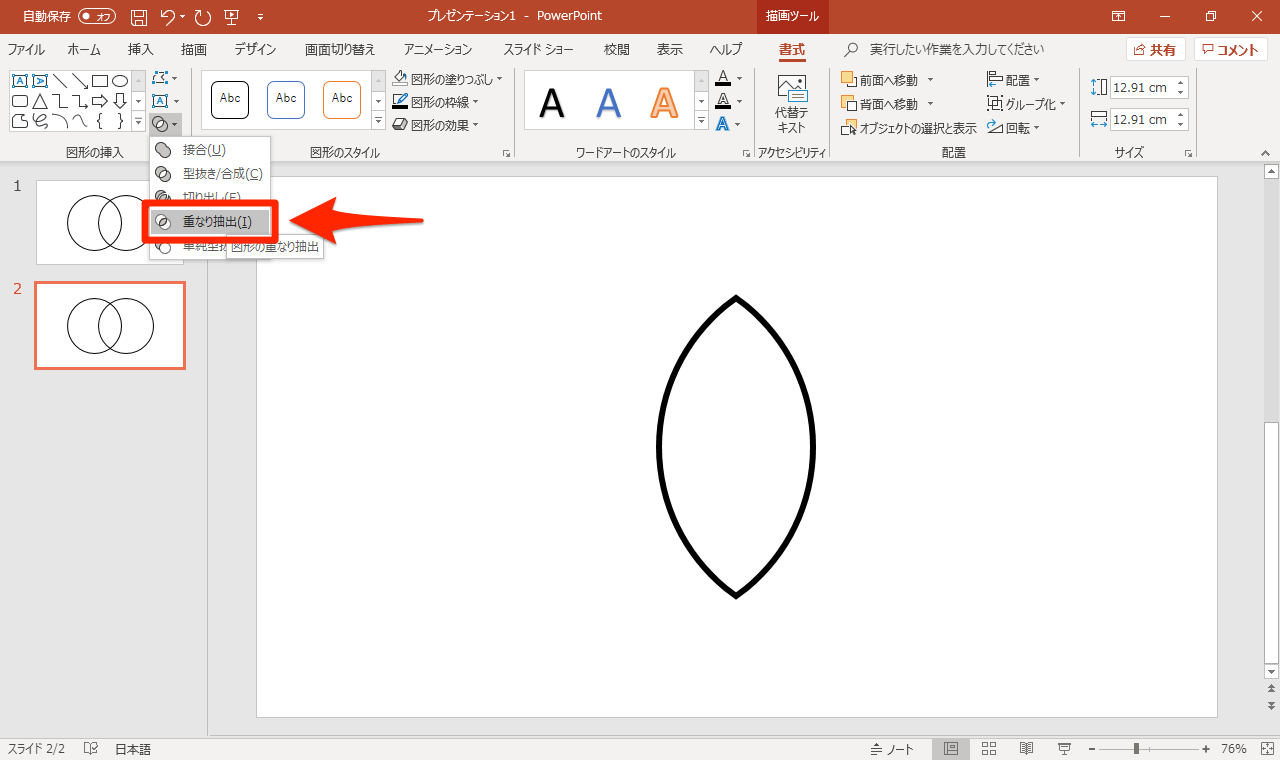Switch to the デザイン ribbon tab

(x=255, y=49)
